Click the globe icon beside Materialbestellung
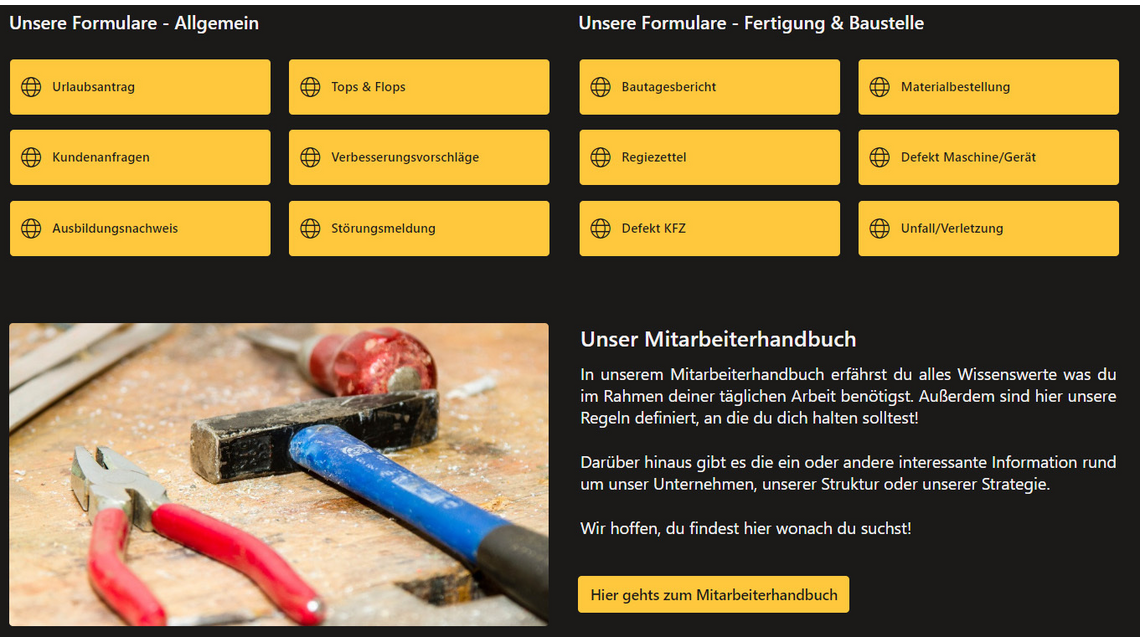 coord(880,87)
